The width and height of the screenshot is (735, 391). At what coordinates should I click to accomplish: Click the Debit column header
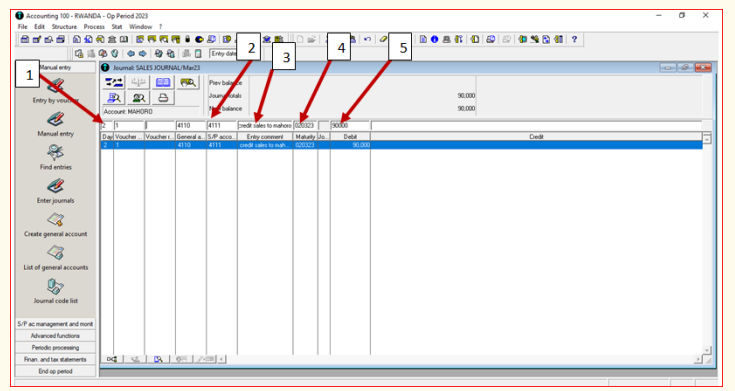[351, 136]
